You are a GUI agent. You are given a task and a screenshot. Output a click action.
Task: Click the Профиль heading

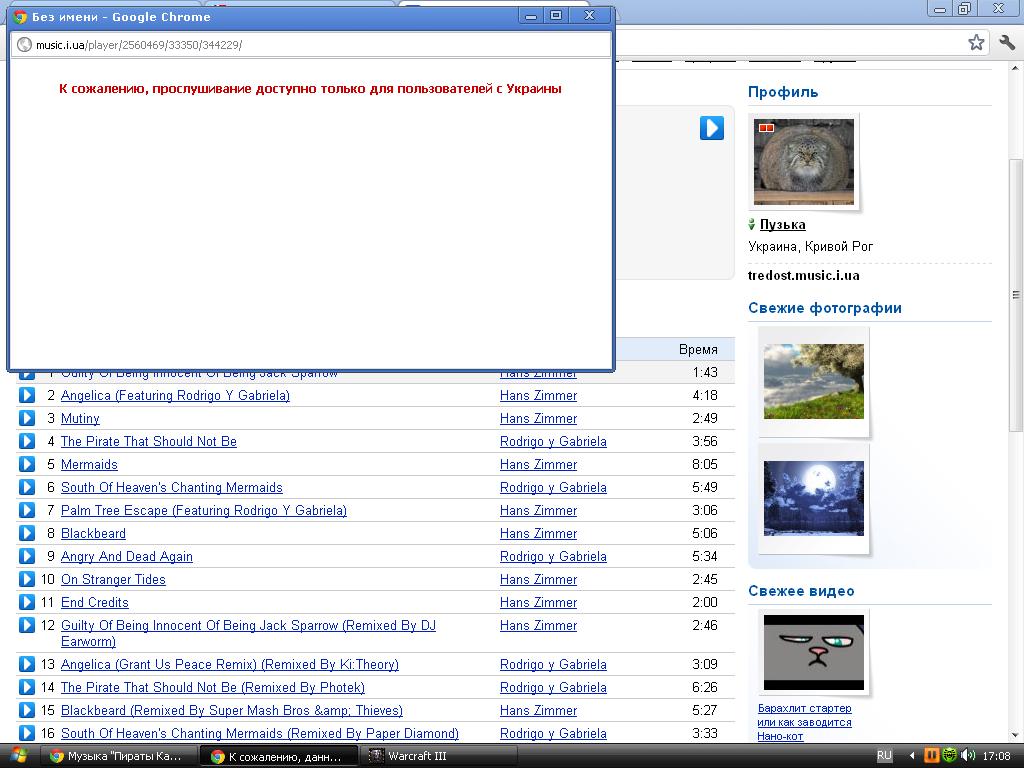(783, 92)
